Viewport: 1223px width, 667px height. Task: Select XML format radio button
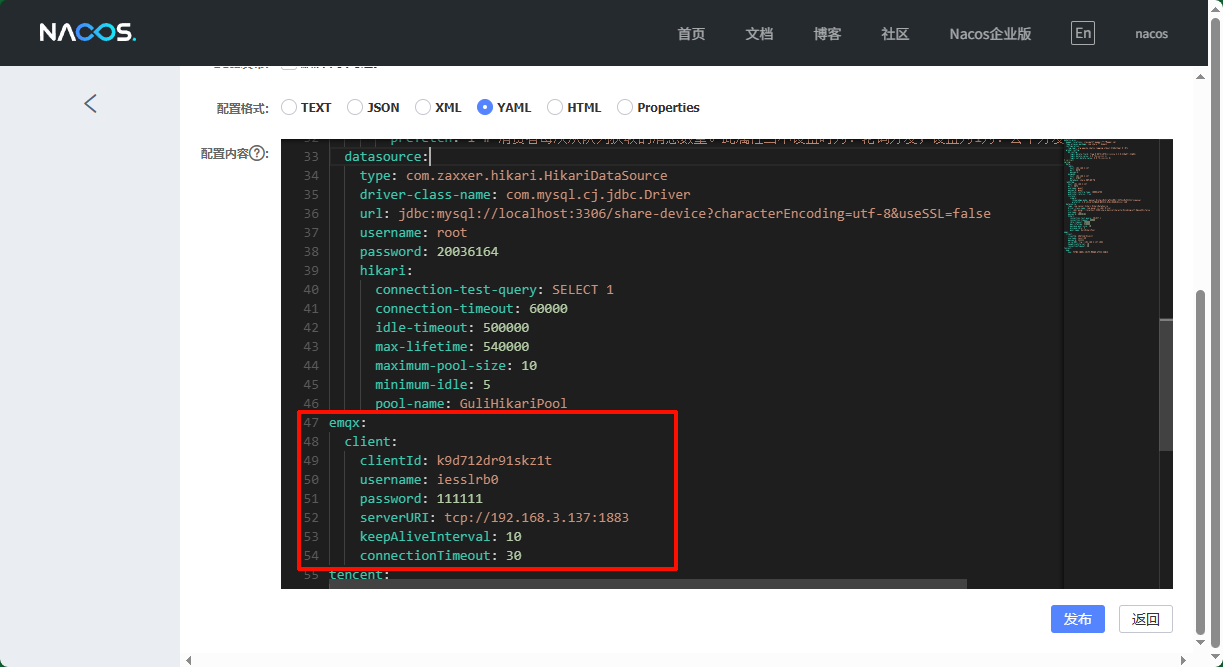point(423,107)
